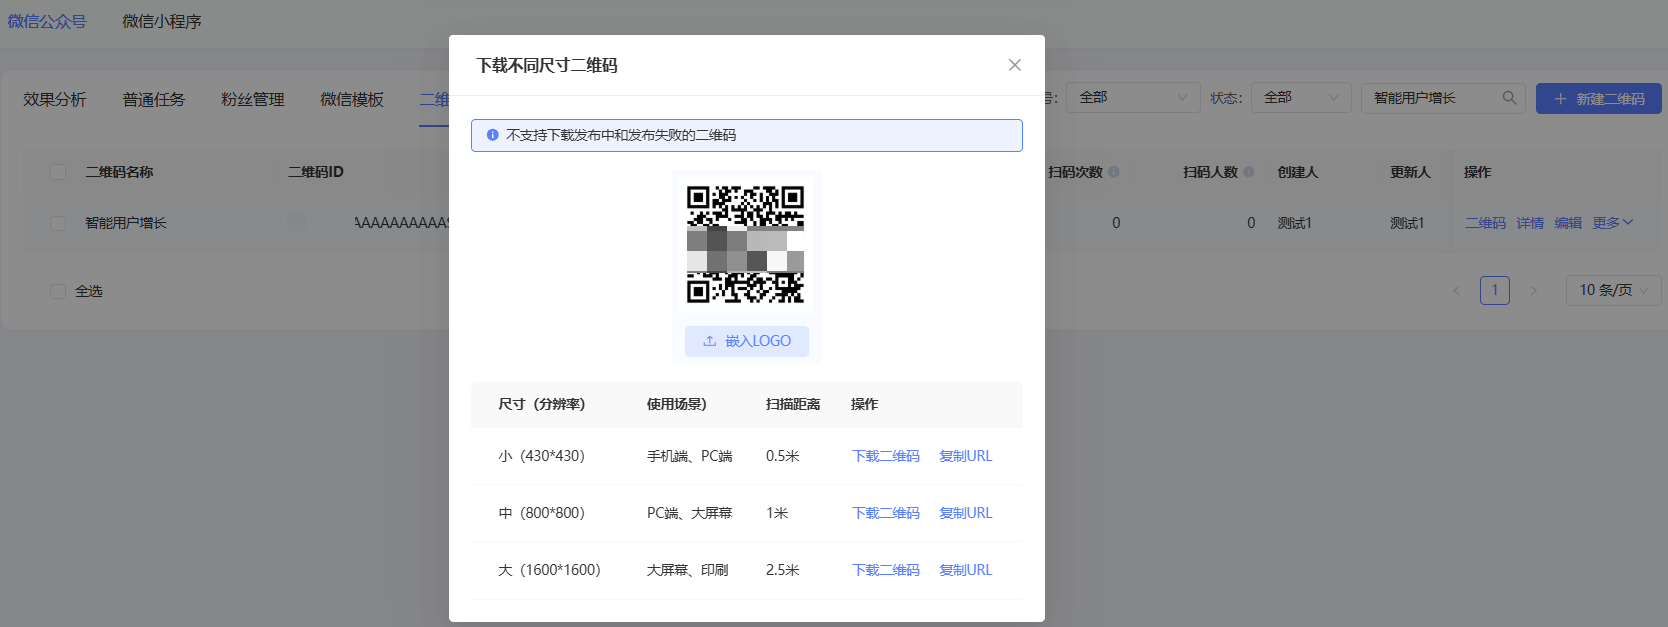Expand the 更多 actions menu
Screen dimensions: 1668x627
pos(1612,223)
